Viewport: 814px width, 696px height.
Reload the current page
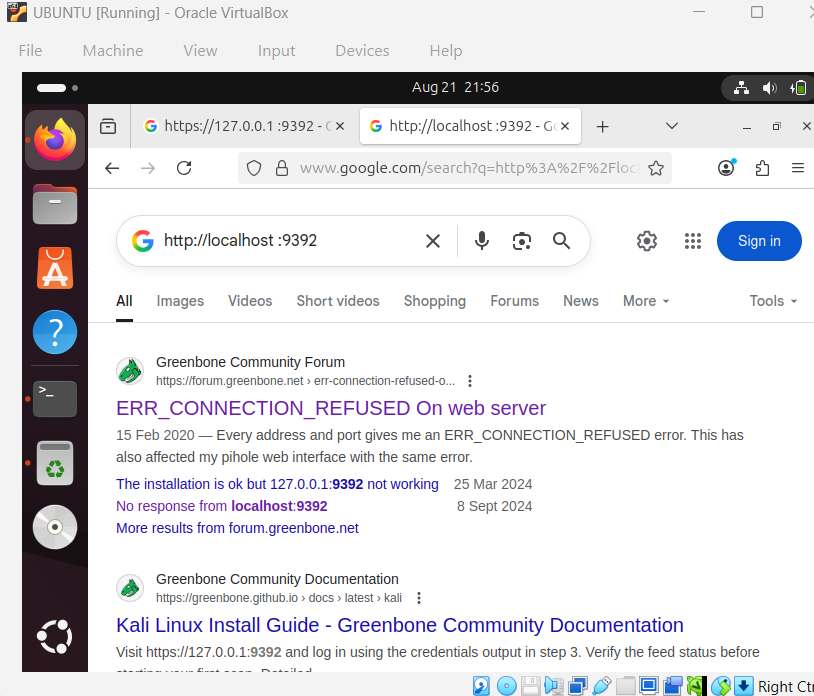(184, 168)
